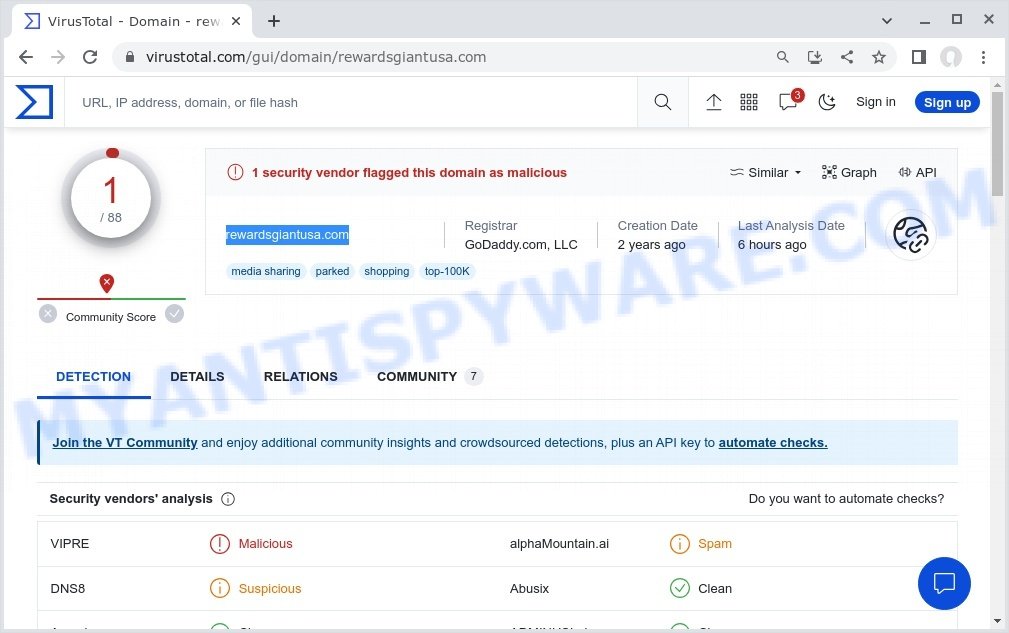Click the info icon next to Security vendors' analysis
Screen dimensions: 1009x633
[x=228, y=499]
